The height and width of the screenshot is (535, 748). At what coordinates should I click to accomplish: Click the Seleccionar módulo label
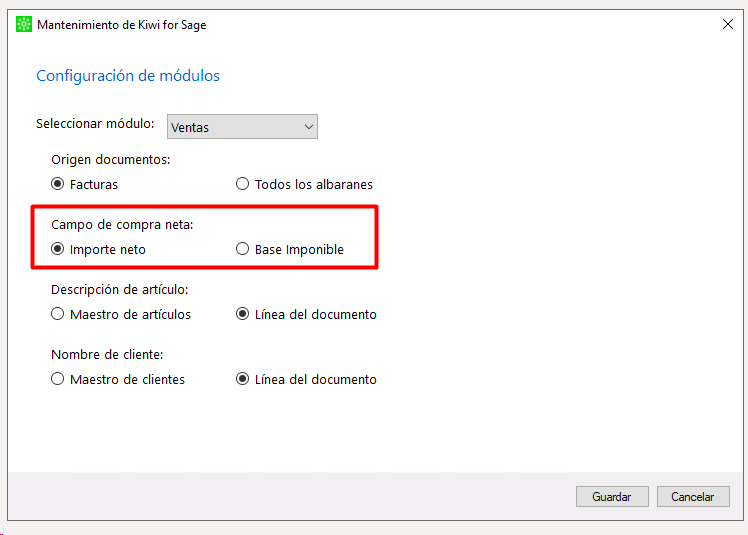point(95,124)
